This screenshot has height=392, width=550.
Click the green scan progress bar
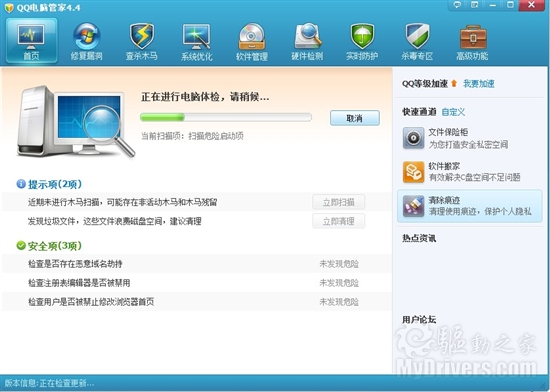(x=226, y=117)
